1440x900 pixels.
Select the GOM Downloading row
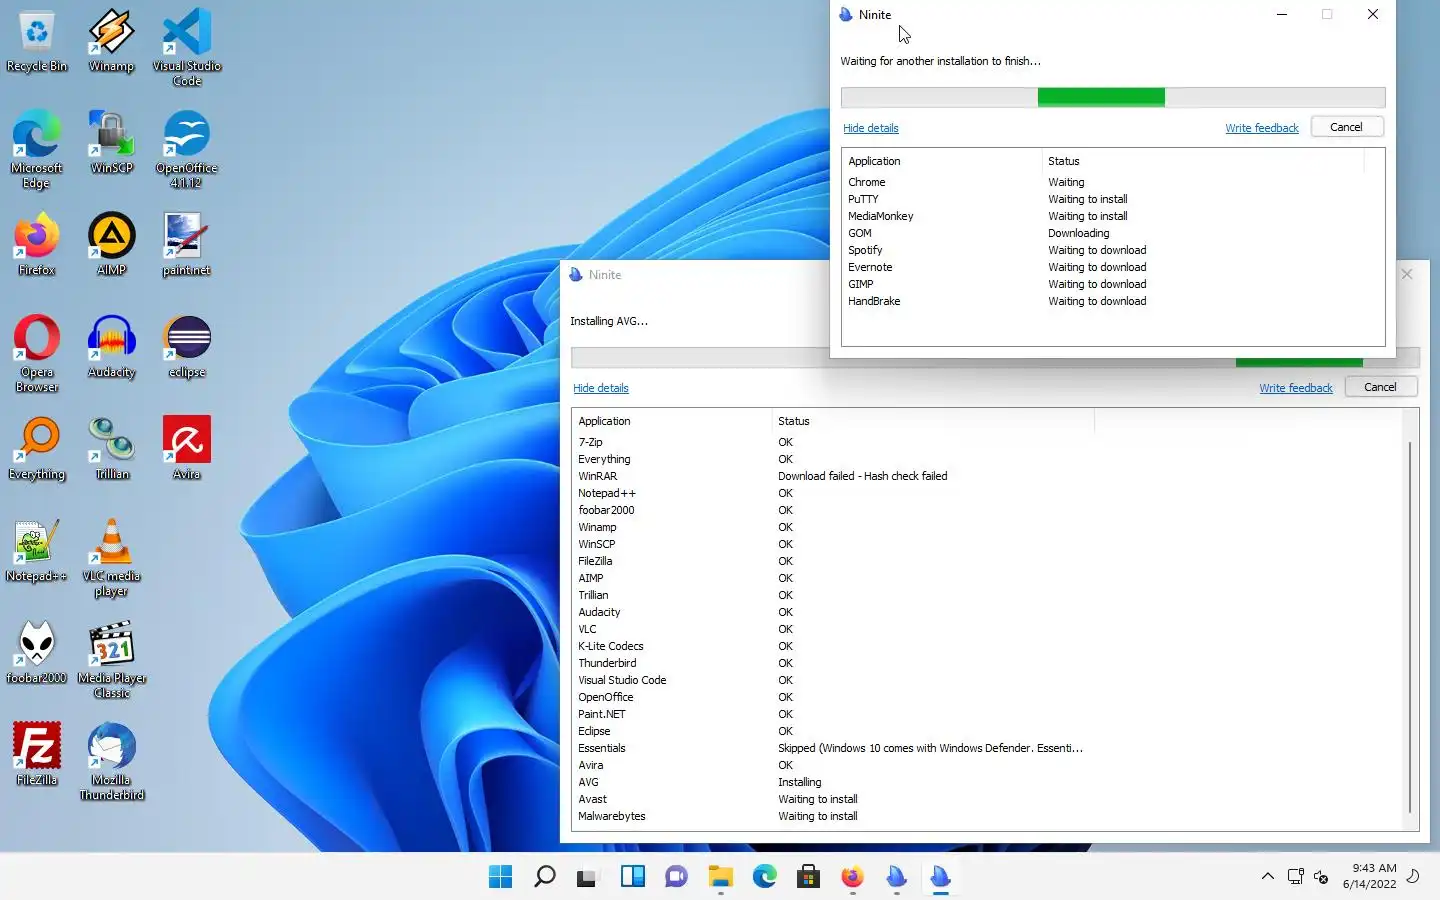click(x=1112, y=233)
